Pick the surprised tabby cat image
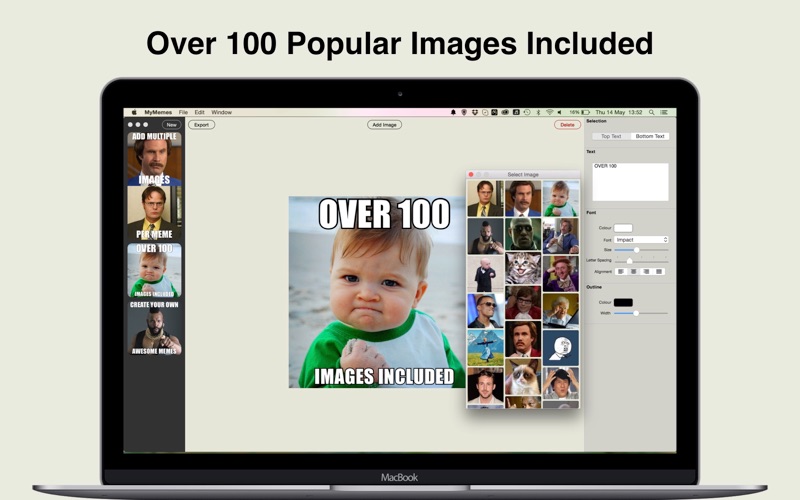This screenshot has height=500, width=800. point(523,269)
